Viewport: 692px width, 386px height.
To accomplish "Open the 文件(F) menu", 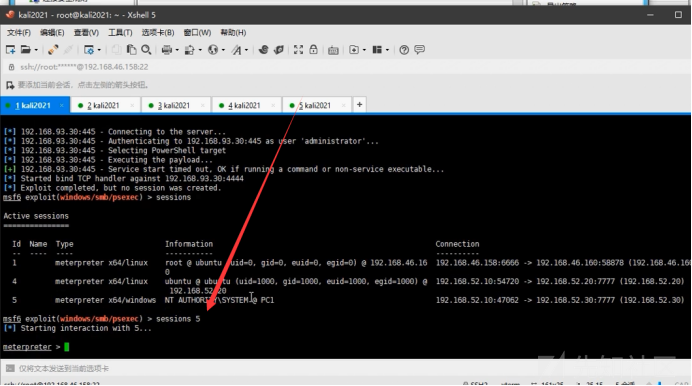I will pyautogui.click(x=19, y=33).
